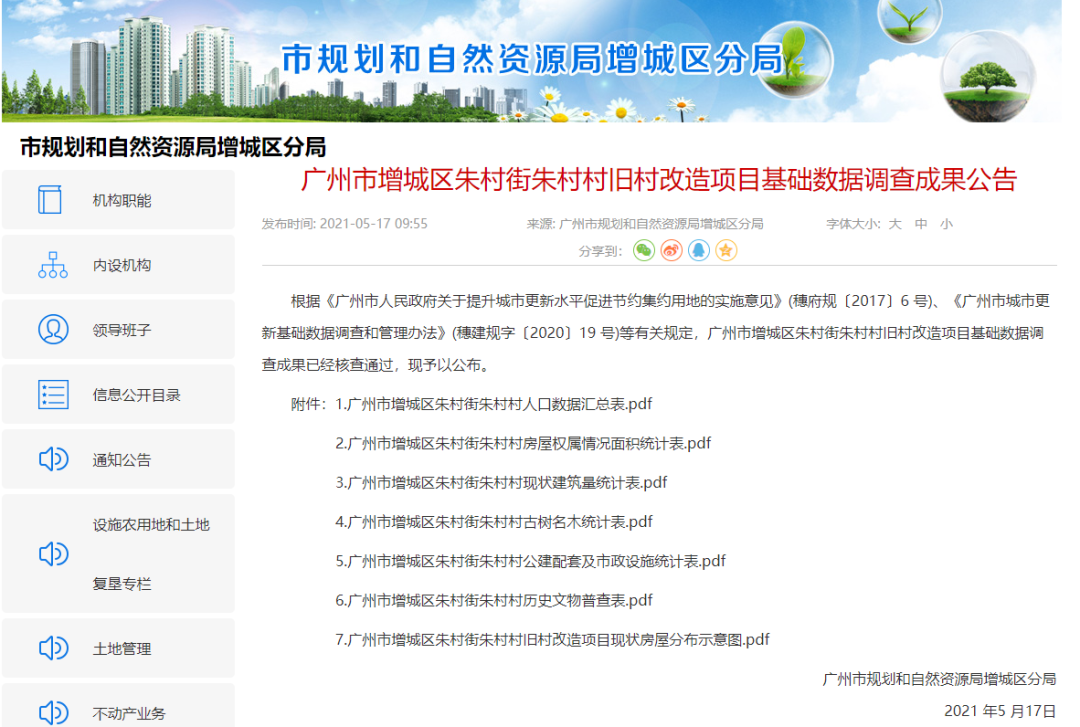Open attachment 5 公建配套及市政设施统计表.pdf
This screenshot has height=727, width=1080.
pos(530,561)
